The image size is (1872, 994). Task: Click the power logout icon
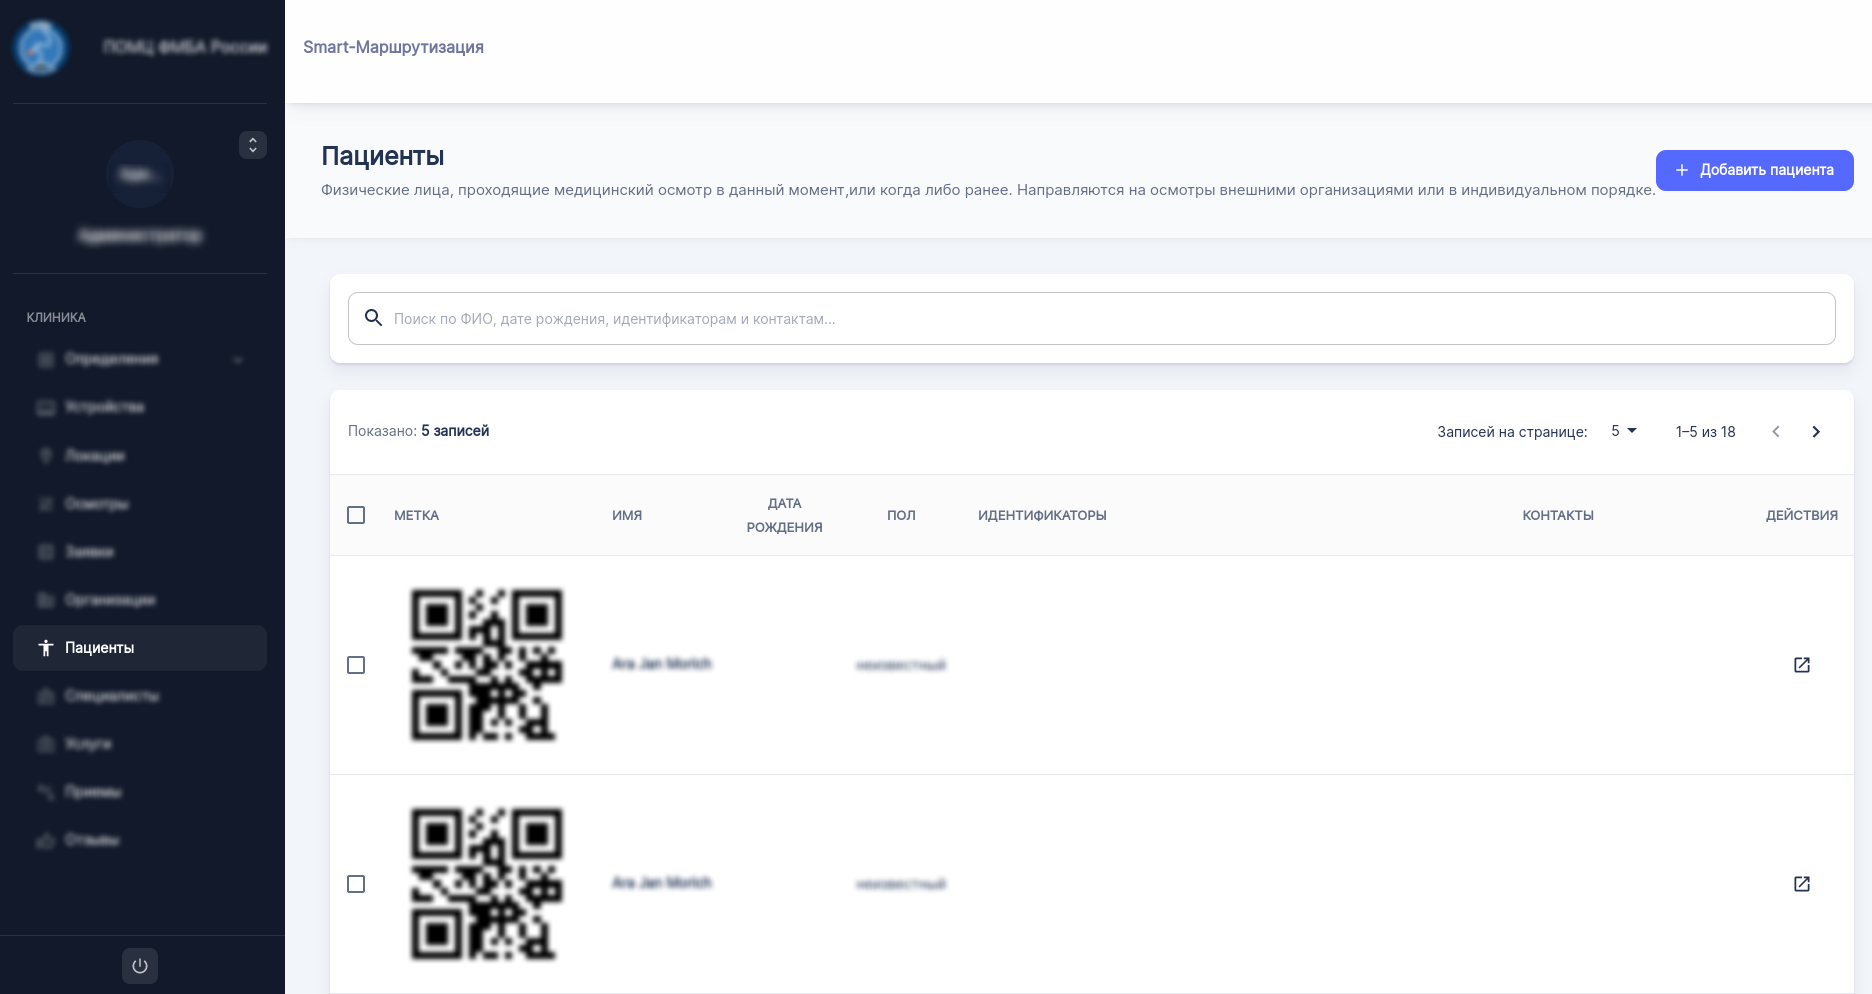tap(140, 965)
